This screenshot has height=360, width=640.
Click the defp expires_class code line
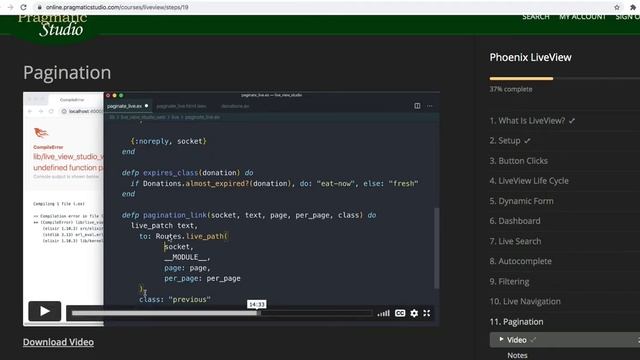(x=187, y=173)
